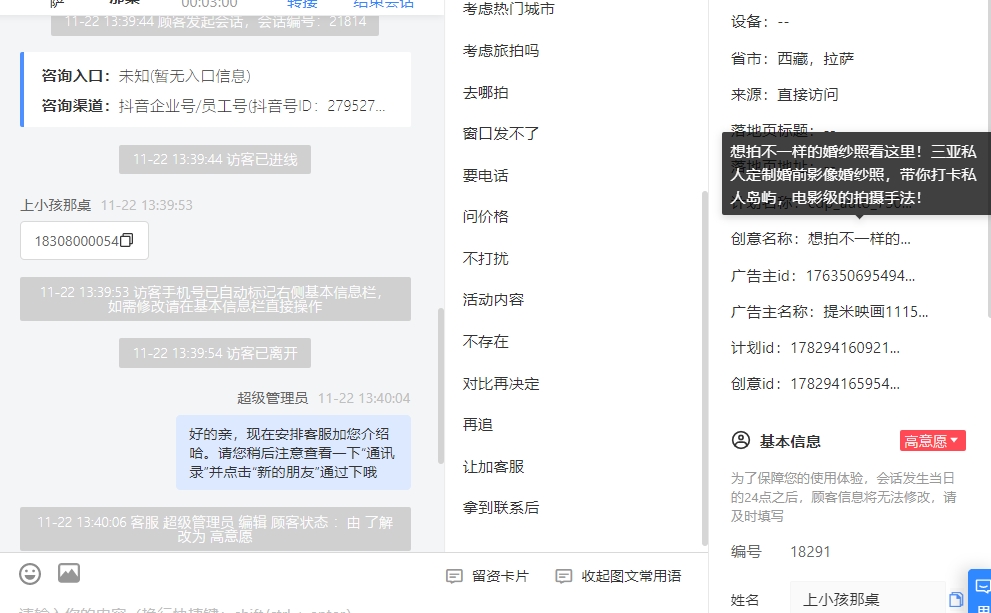Click the 顾客状态 change notice

215,529
